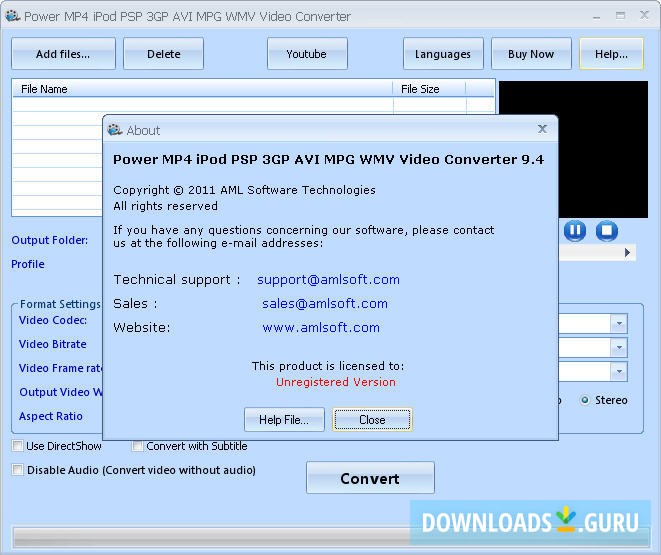This screenshot has width=661, height=555.
Task: Click the Close button in About dialog
Action: click(372, 419)
